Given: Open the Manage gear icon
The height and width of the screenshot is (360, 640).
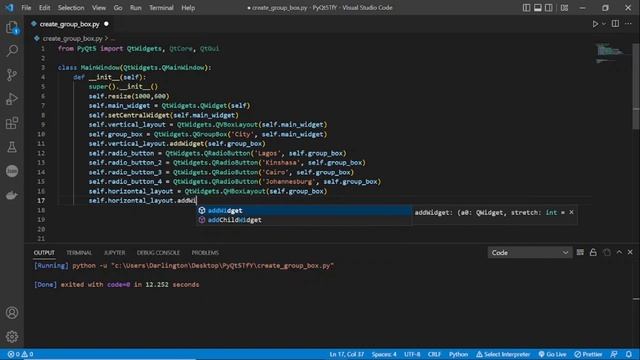Looking at the screenshot, I should (x=12, y=336).
